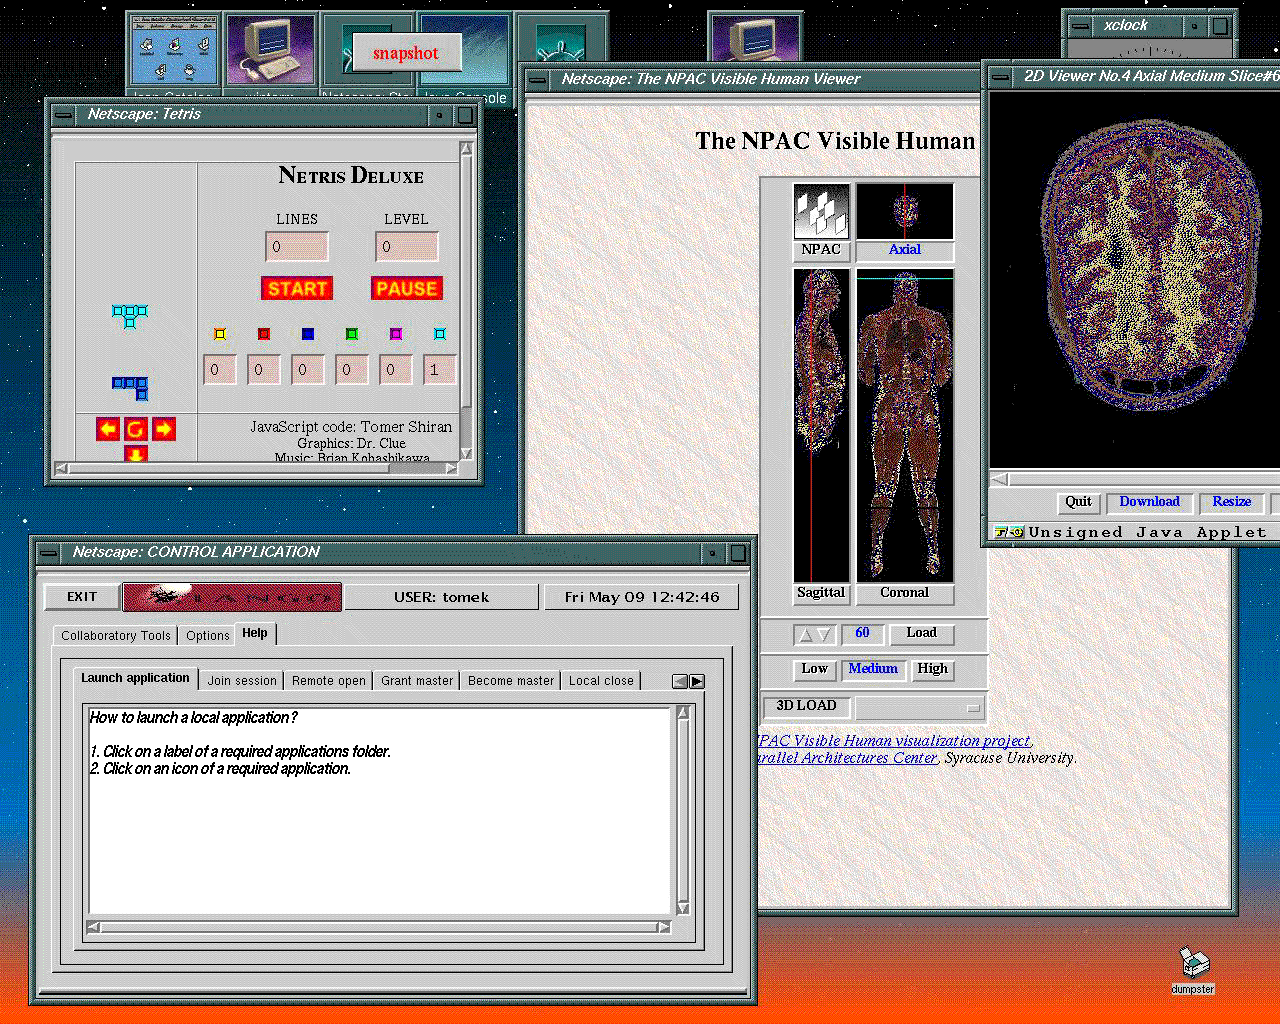Click the snapshot button
The height and width of the screenshot is (1024, 1280).
point(406,53)
